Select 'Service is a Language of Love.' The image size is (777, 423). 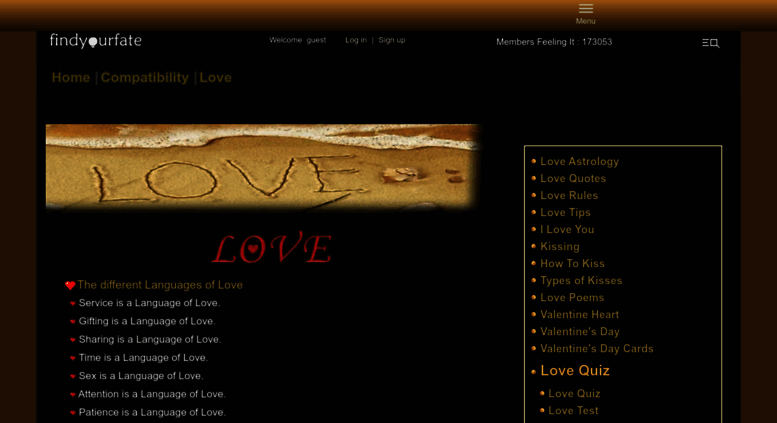tap(149, 303)
